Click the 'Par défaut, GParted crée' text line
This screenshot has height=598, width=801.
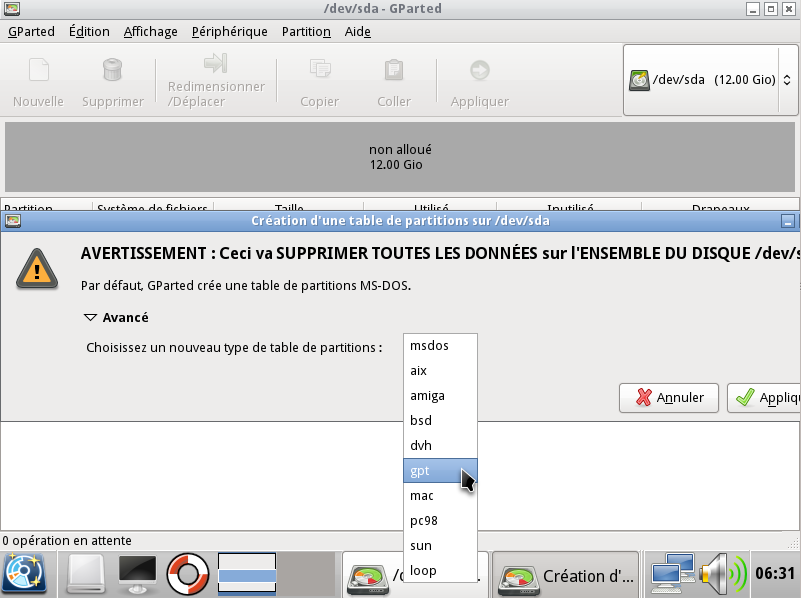tap(246, 285)
